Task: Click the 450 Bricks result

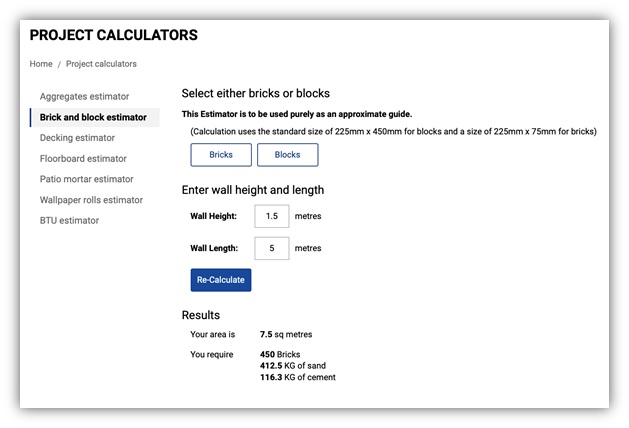Action: coord(280,354)
